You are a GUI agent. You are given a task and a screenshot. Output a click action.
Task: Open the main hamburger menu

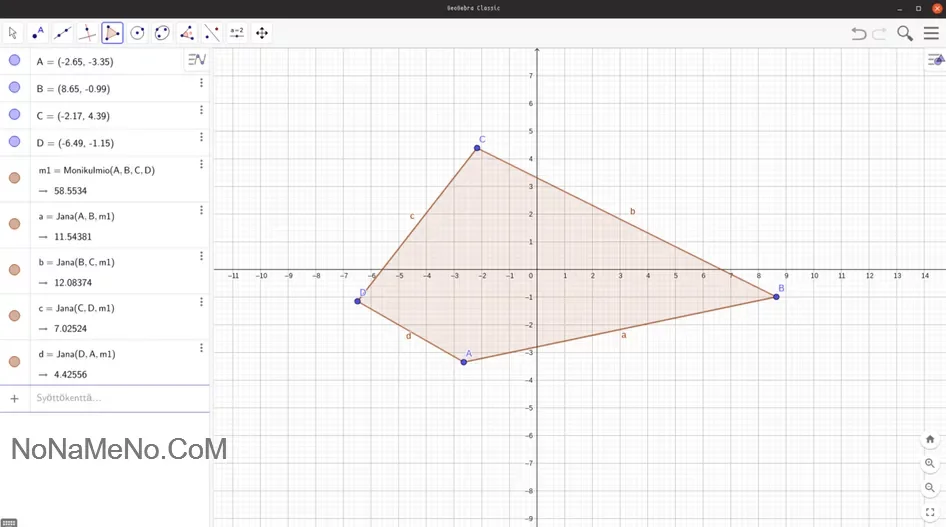tap(931, 33)
